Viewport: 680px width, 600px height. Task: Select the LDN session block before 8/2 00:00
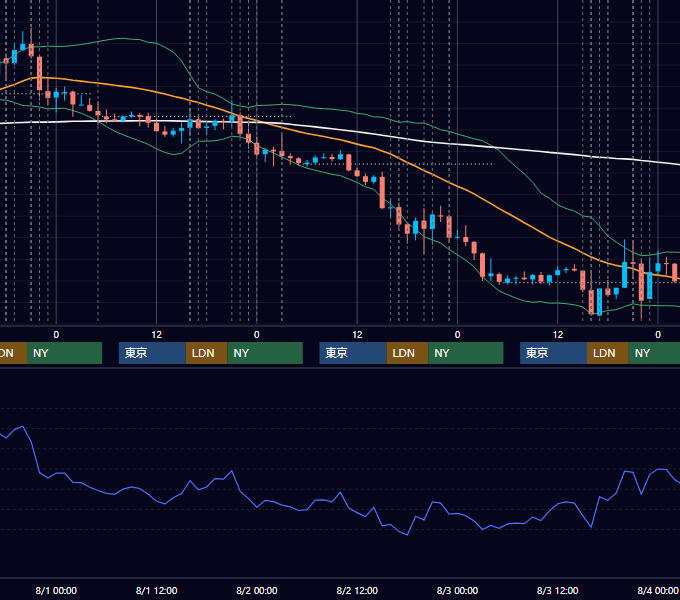click(206, 353)
